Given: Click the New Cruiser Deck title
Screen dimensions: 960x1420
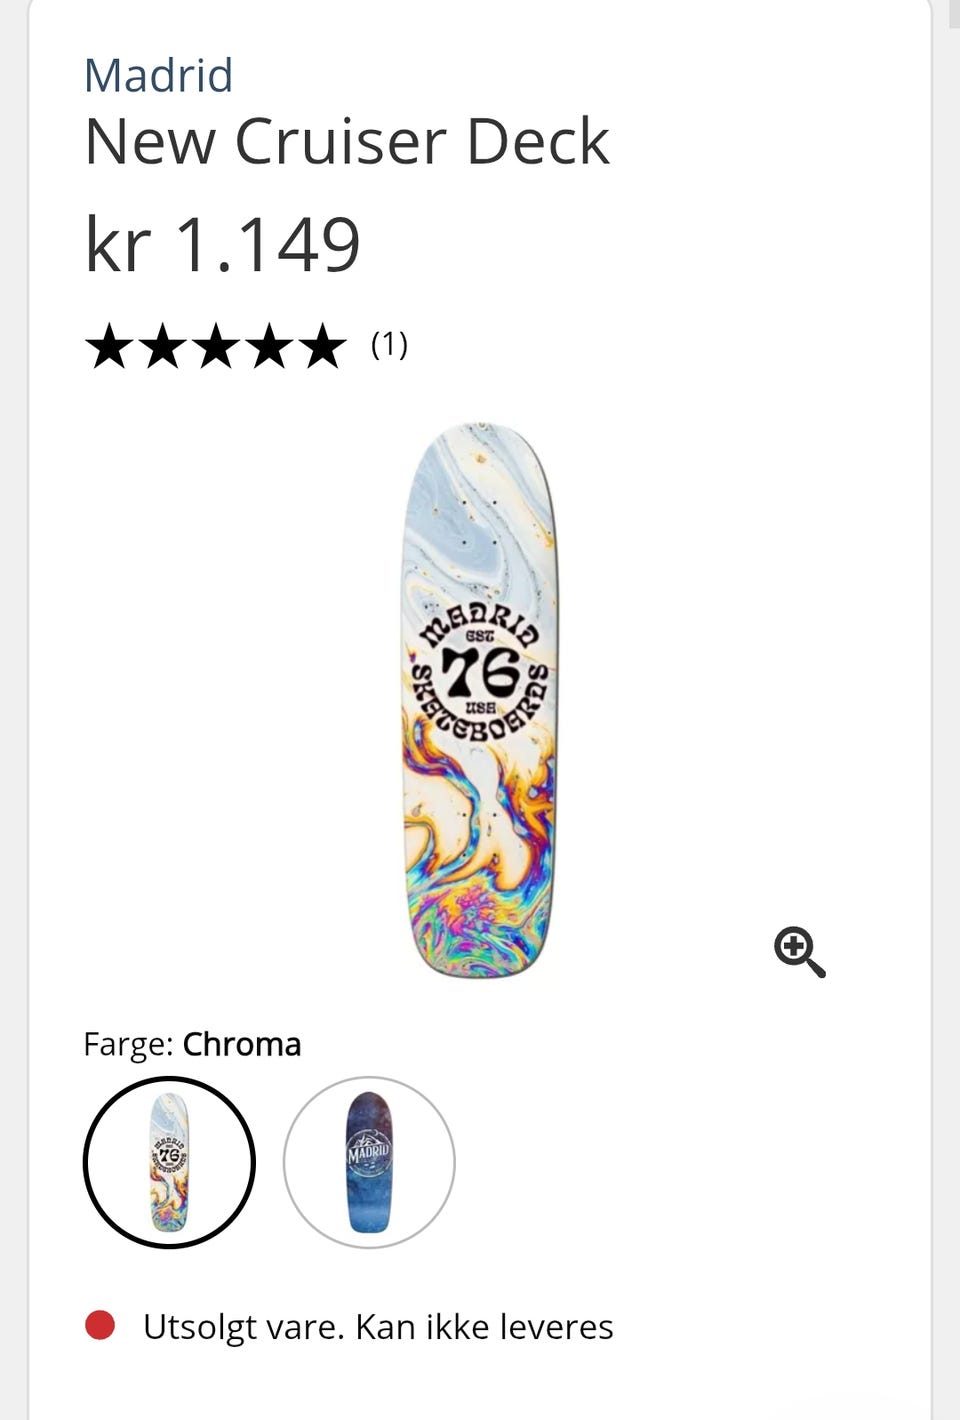Looking at the screenshot, I should click(x=346, y=141).
